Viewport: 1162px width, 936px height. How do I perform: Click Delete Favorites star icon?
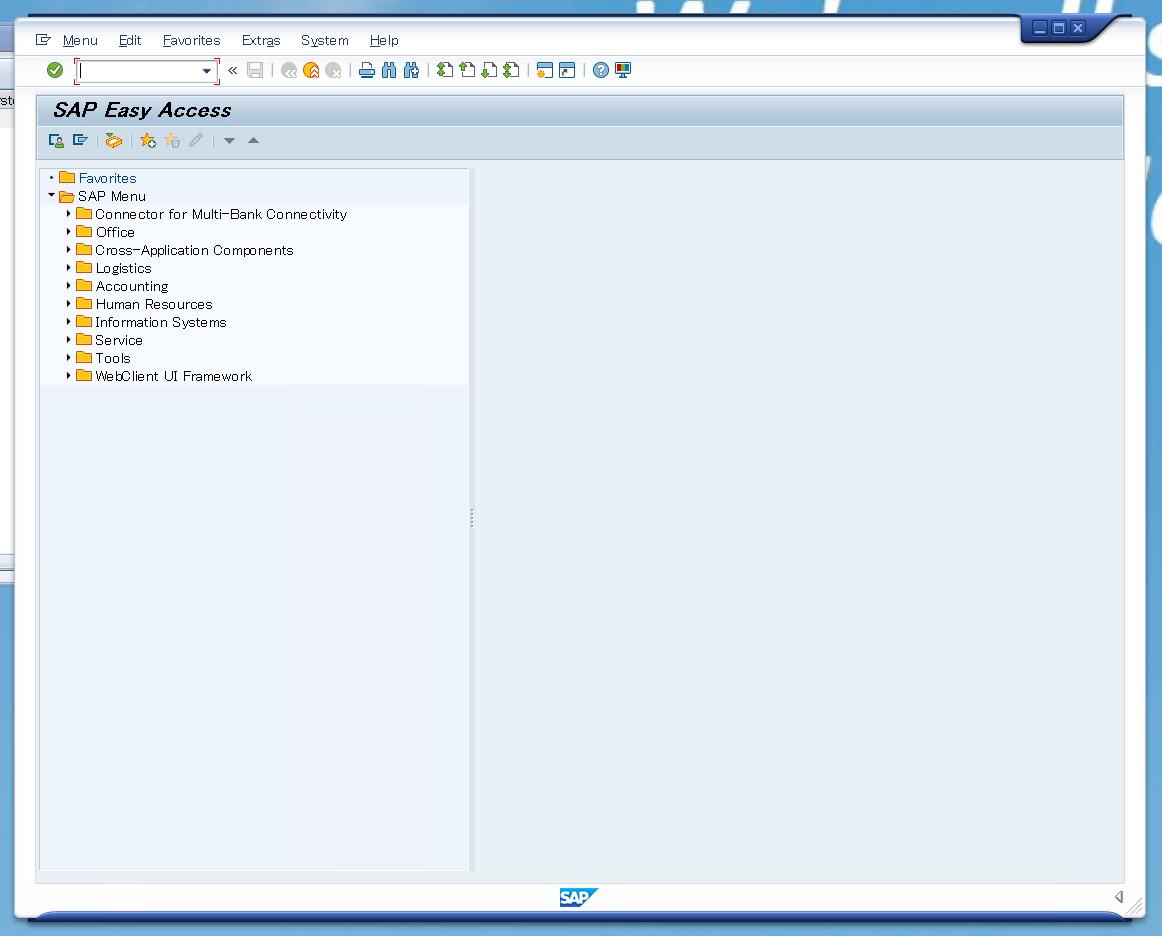click(x=172, y=141)
